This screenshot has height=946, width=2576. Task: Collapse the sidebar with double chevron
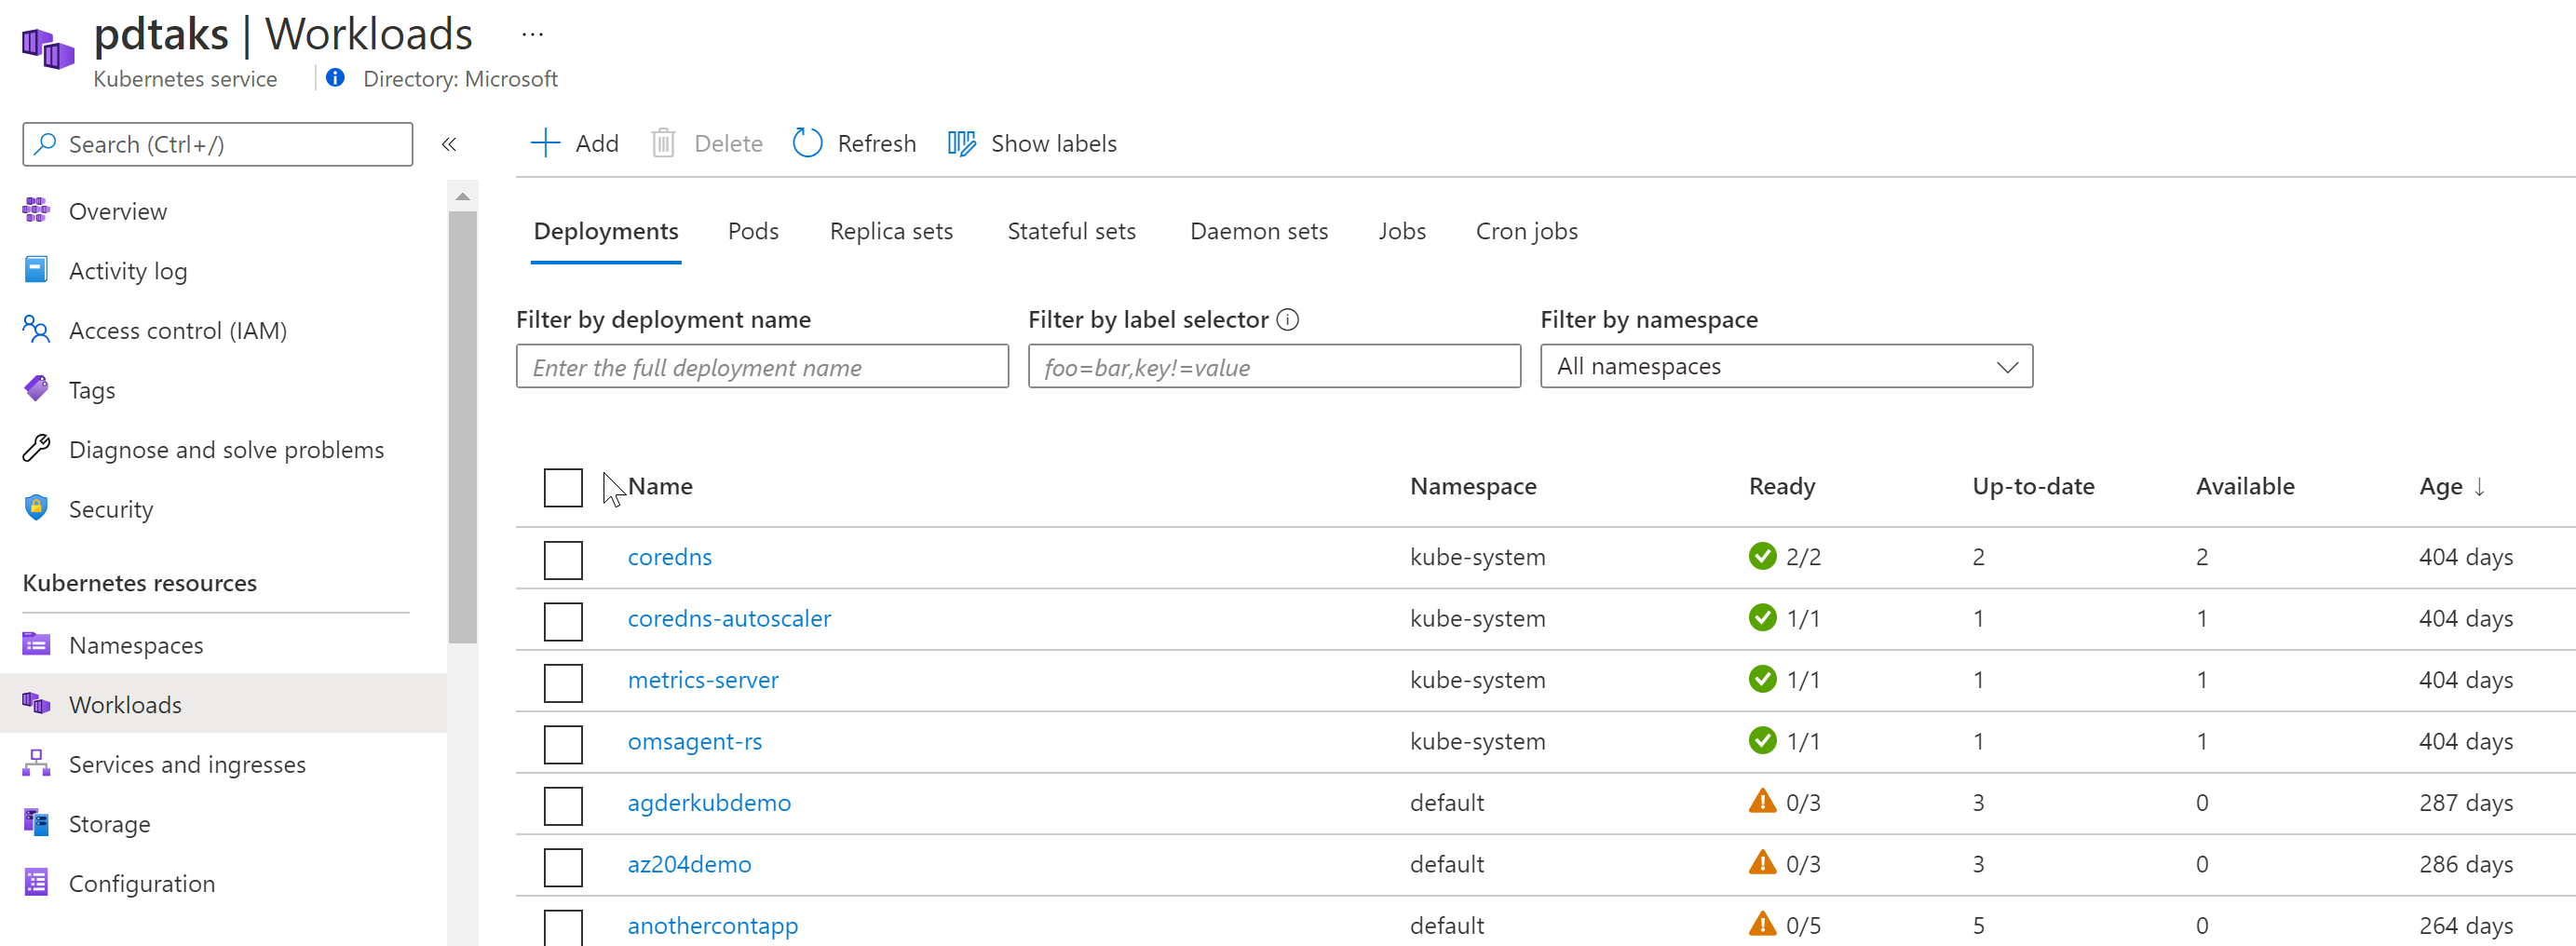click(x=449, y=144)
